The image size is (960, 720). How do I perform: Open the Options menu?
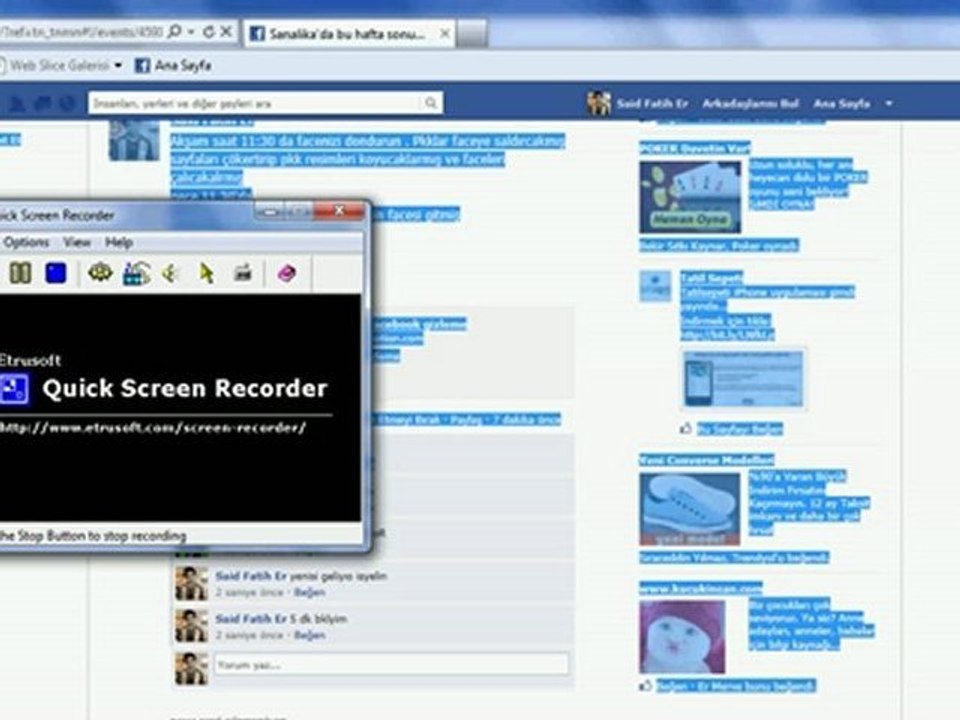coord(26,242)
